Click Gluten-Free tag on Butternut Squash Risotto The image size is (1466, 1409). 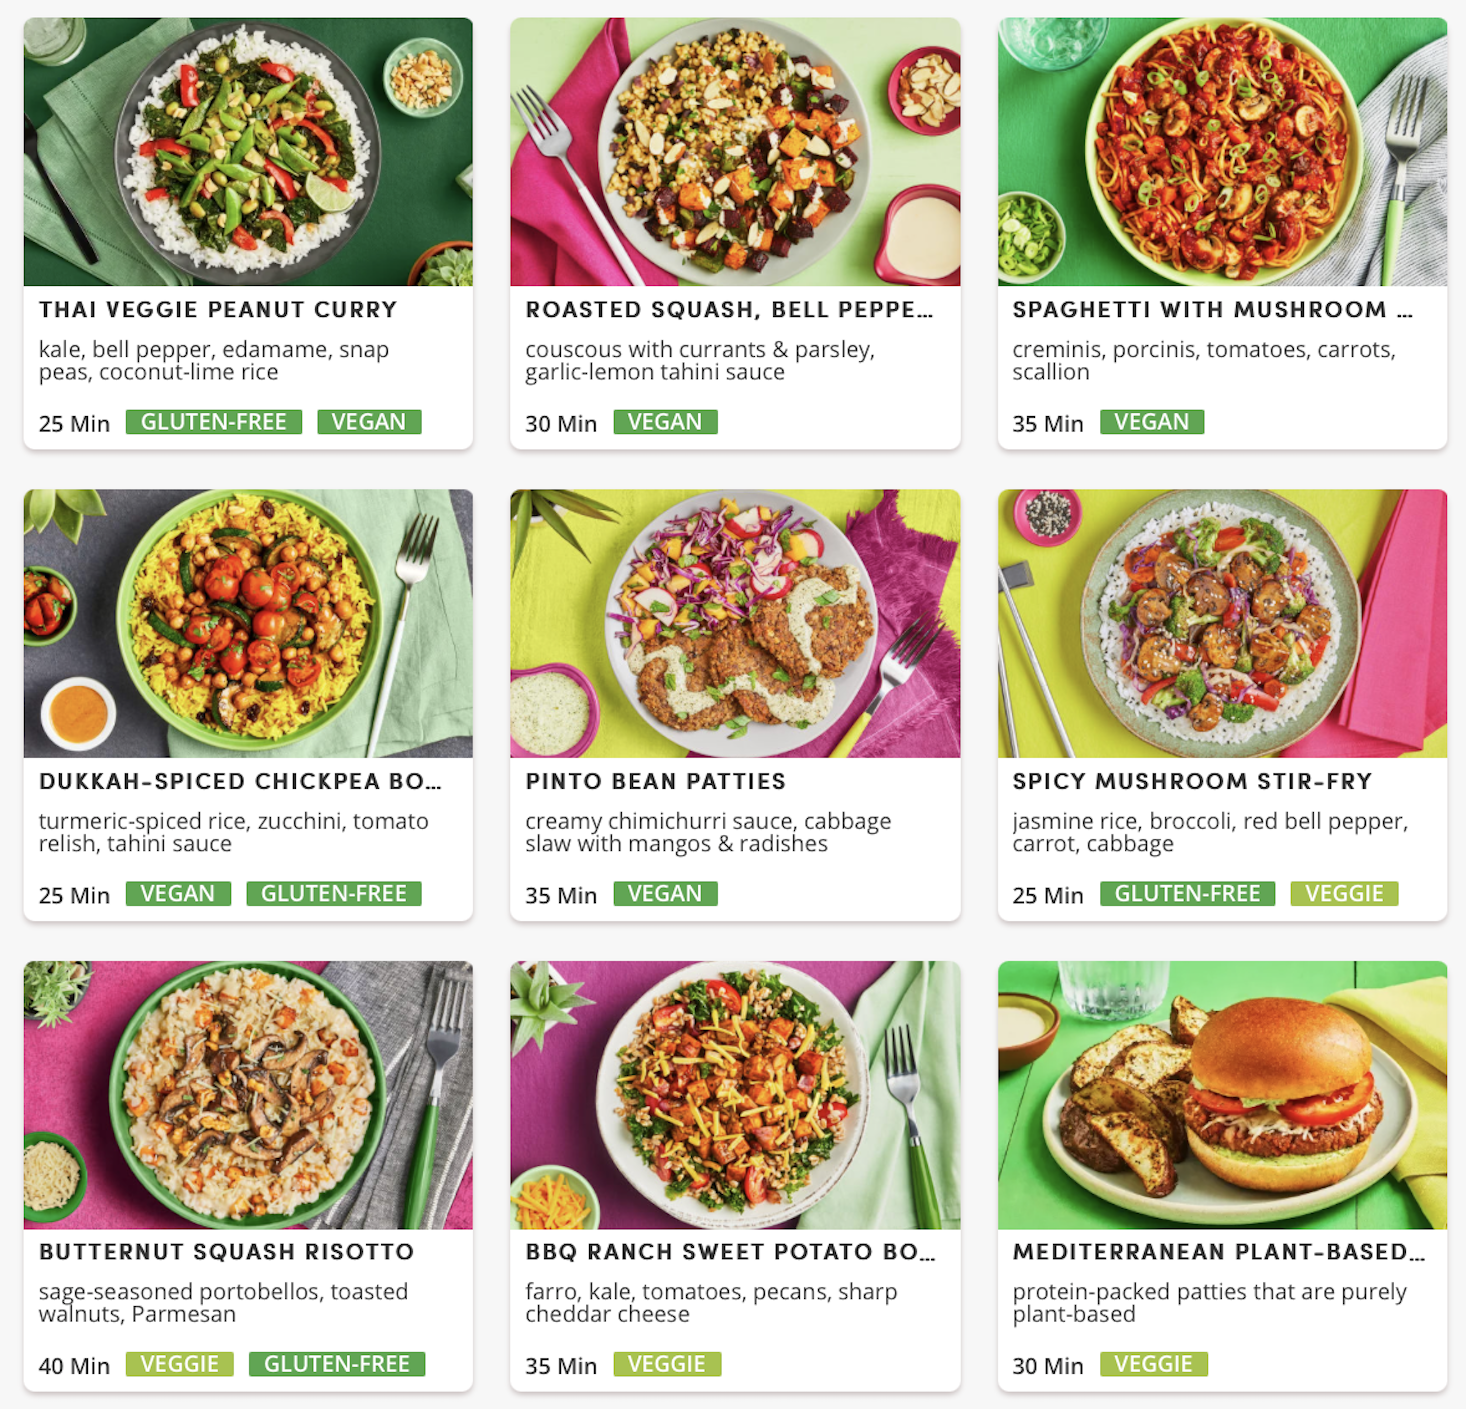click(337, 1364)
